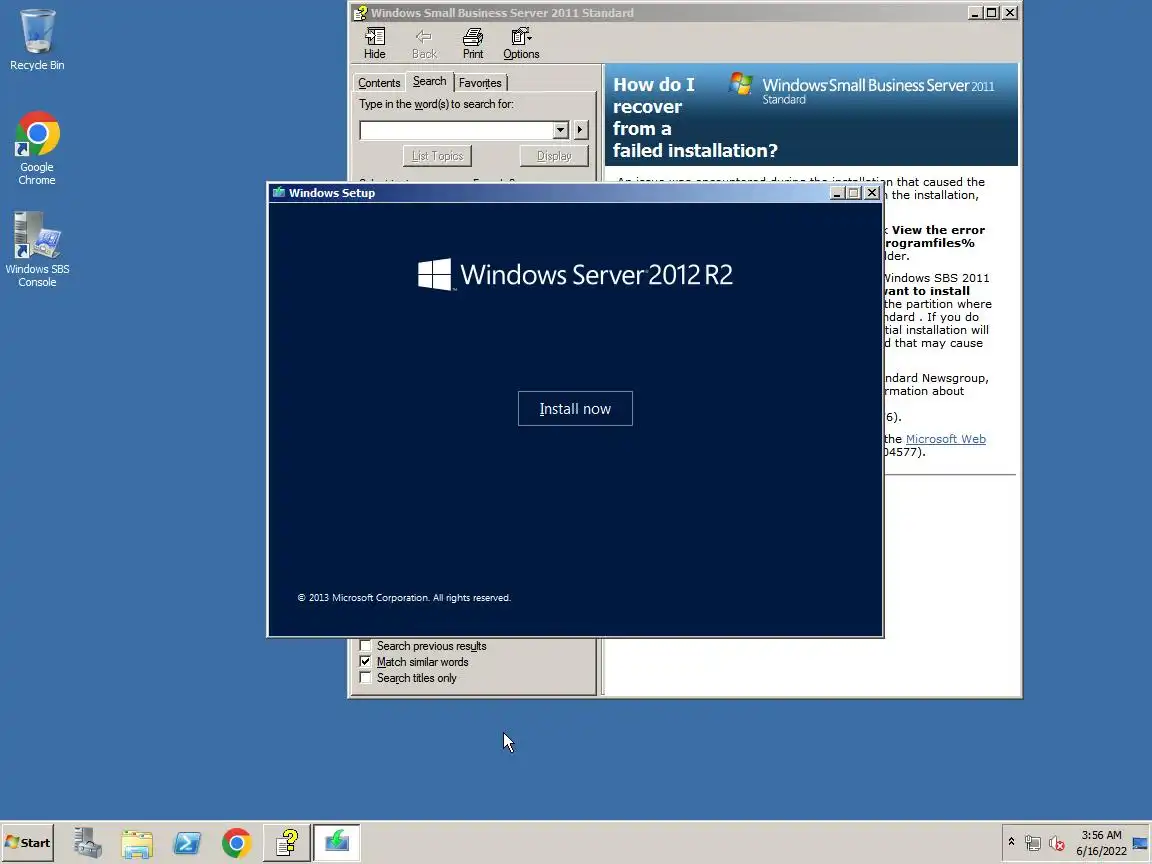Image resolution: width=1152 pixels, height=864 pixels.
Task: Select the Google Chrome desktop shortcut
Action: click(37, 148)
